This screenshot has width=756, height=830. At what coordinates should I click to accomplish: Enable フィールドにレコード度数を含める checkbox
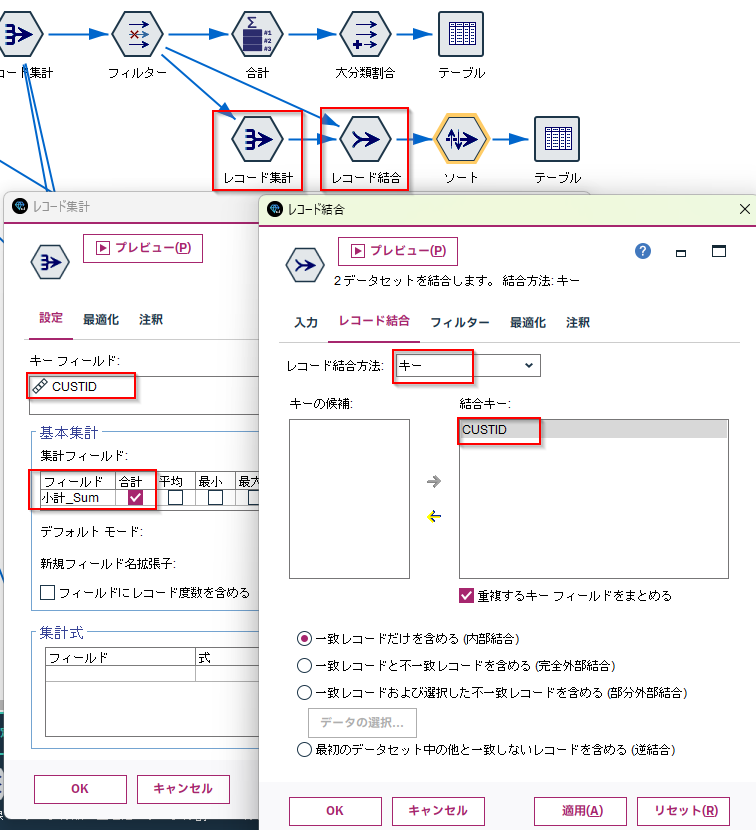point(48,592)
